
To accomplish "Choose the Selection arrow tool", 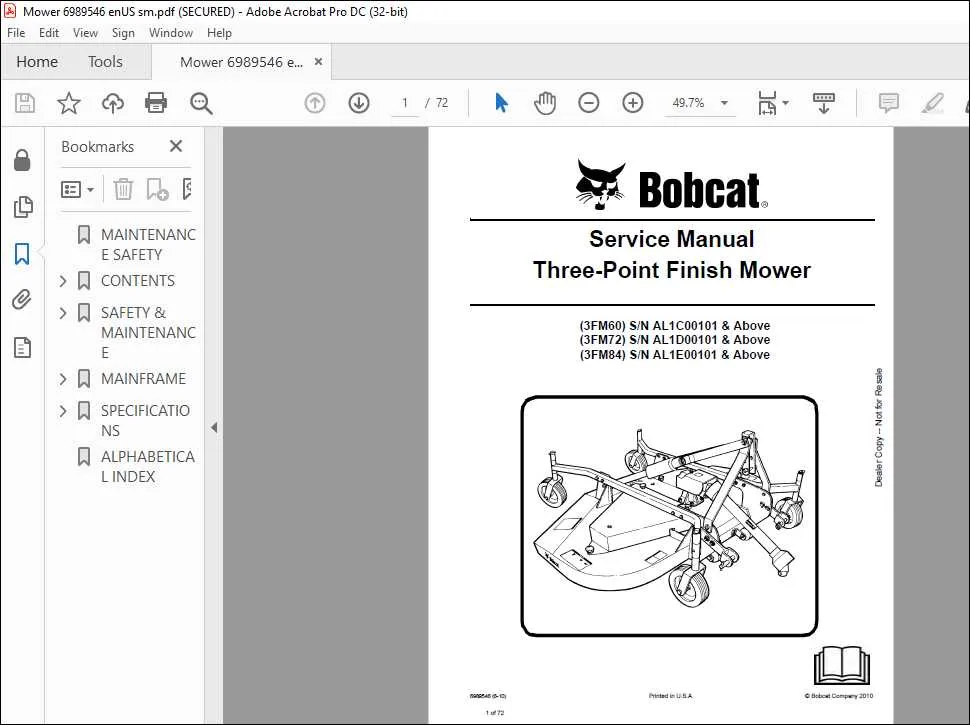I will tap(501, 103).
